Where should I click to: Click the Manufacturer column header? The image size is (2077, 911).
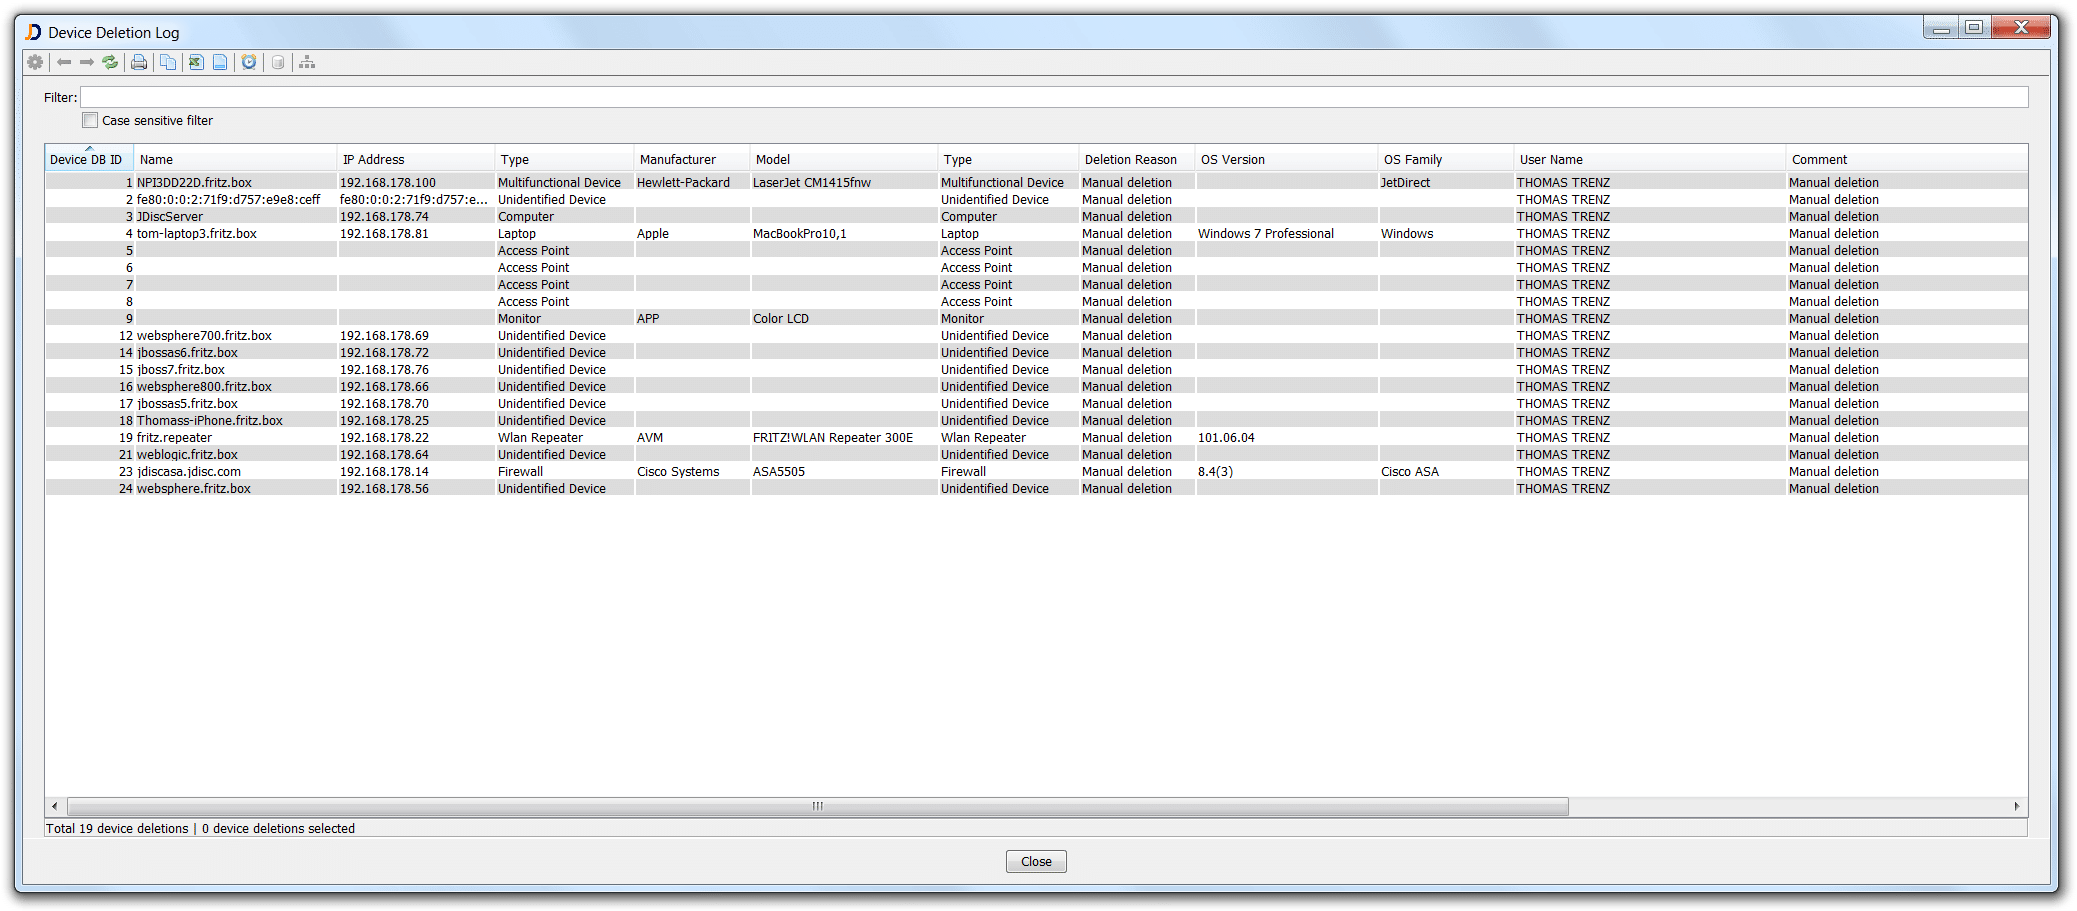[677, 159]
